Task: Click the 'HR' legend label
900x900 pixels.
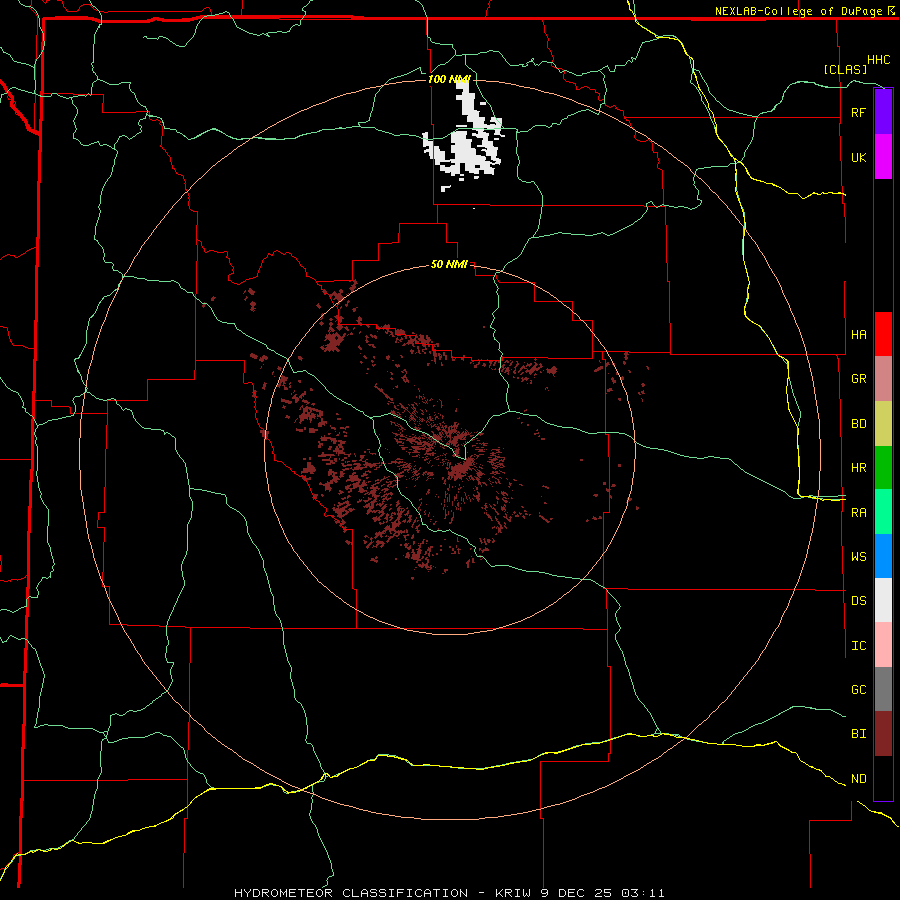Action: [858, 468]
